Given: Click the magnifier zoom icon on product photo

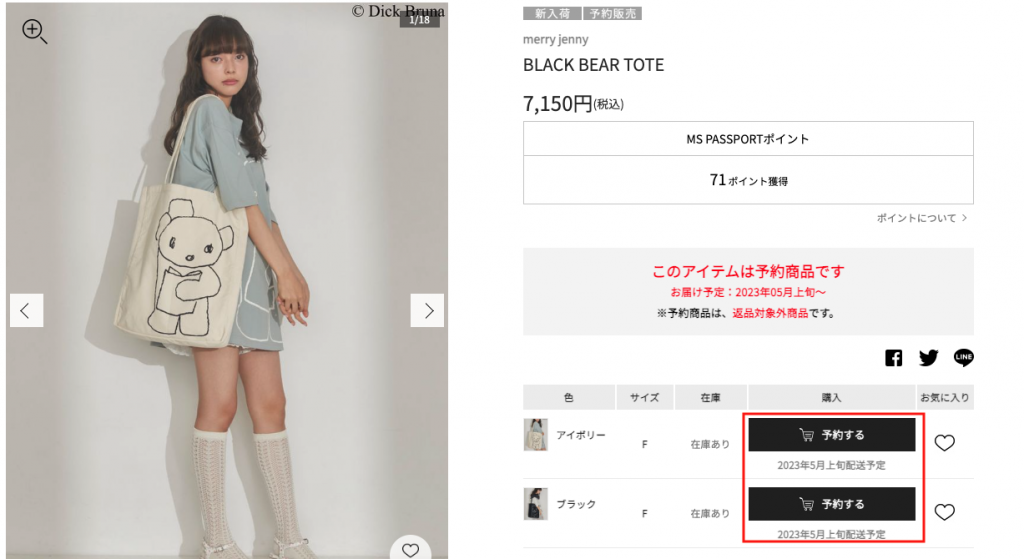Looking at the screenshot, I should coord(34,31).
